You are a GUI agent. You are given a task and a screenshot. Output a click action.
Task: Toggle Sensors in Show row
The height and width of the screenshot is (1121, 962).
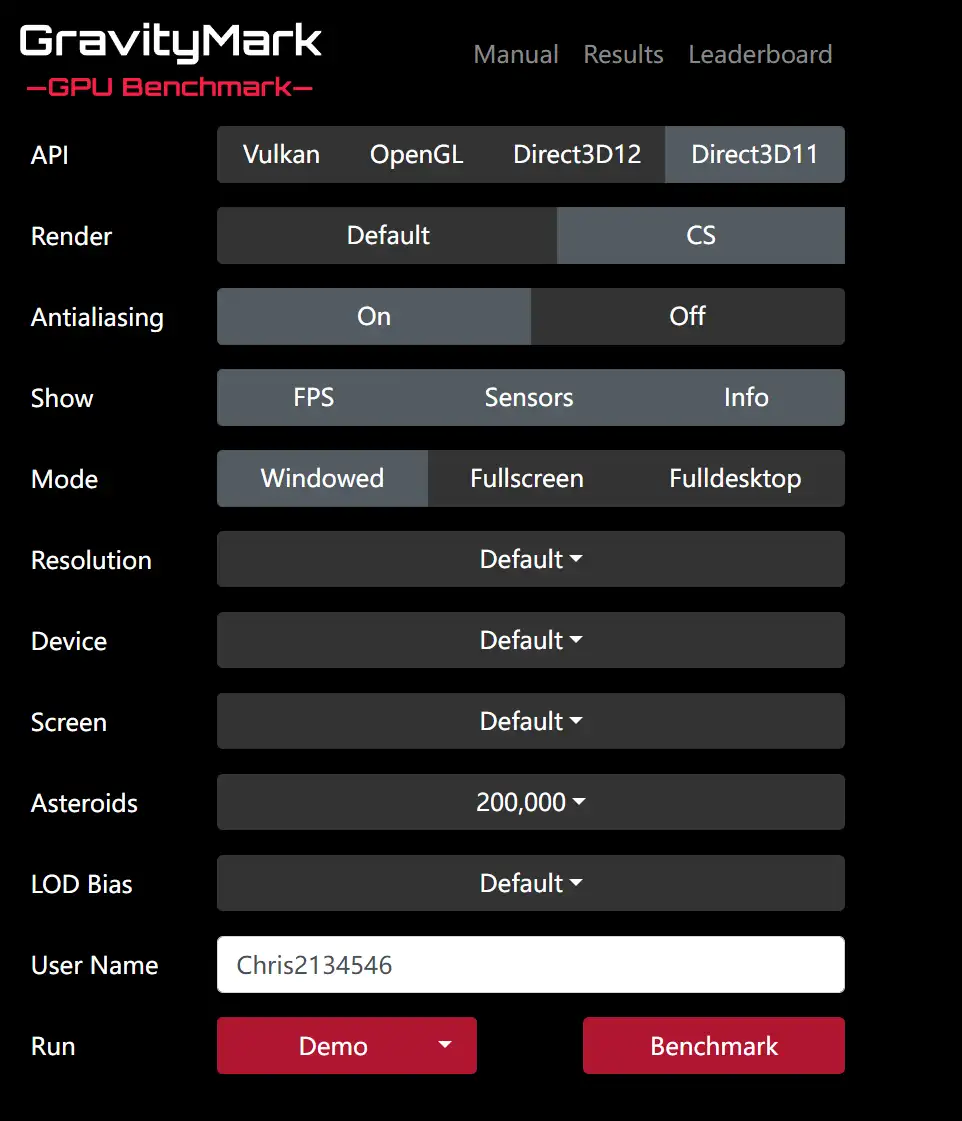[529, 397]
